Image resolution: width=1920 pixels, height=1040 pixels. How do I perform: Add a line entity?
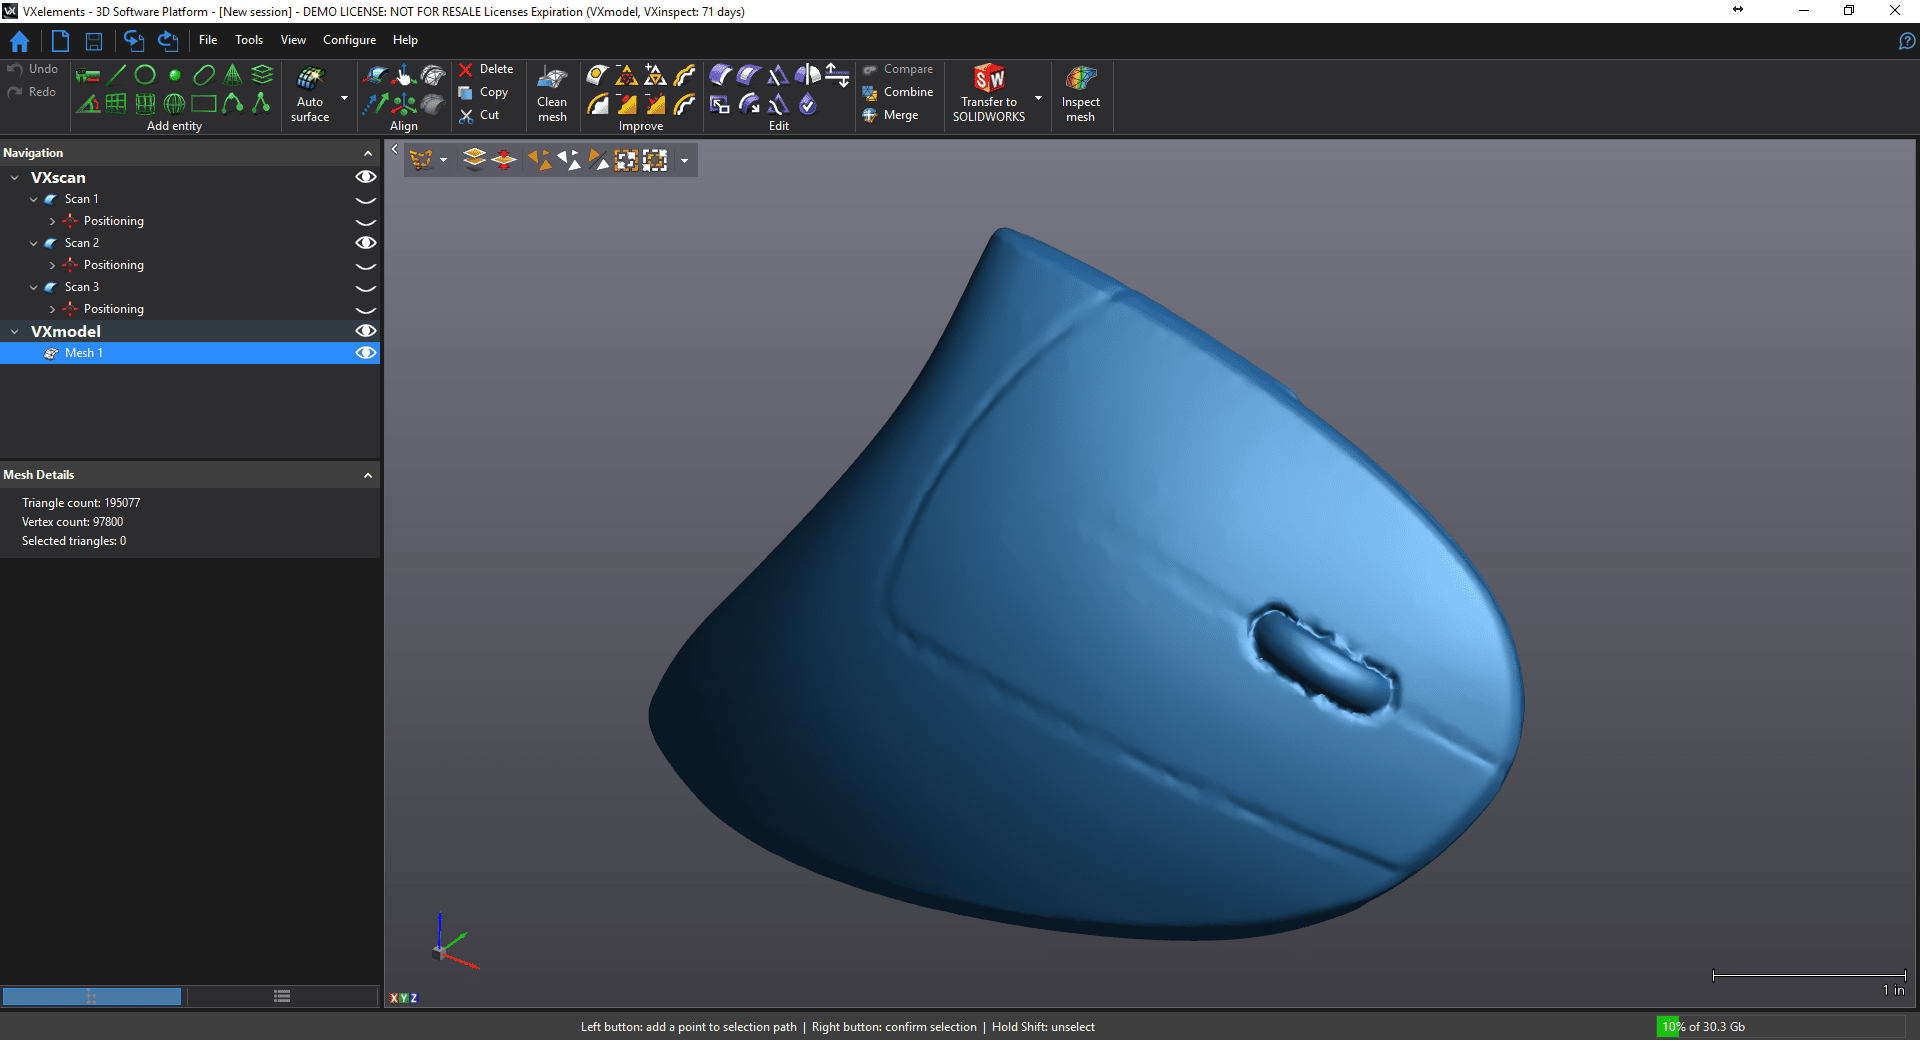117,75
